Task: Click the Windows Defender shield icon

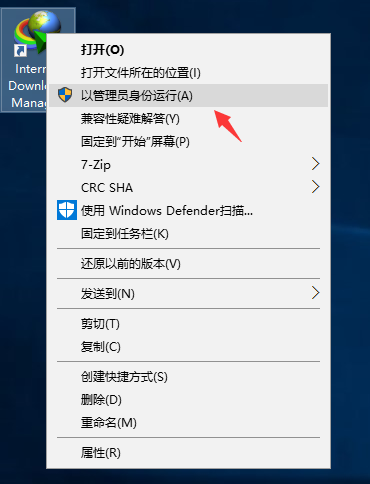Action: tap(67, 210)
